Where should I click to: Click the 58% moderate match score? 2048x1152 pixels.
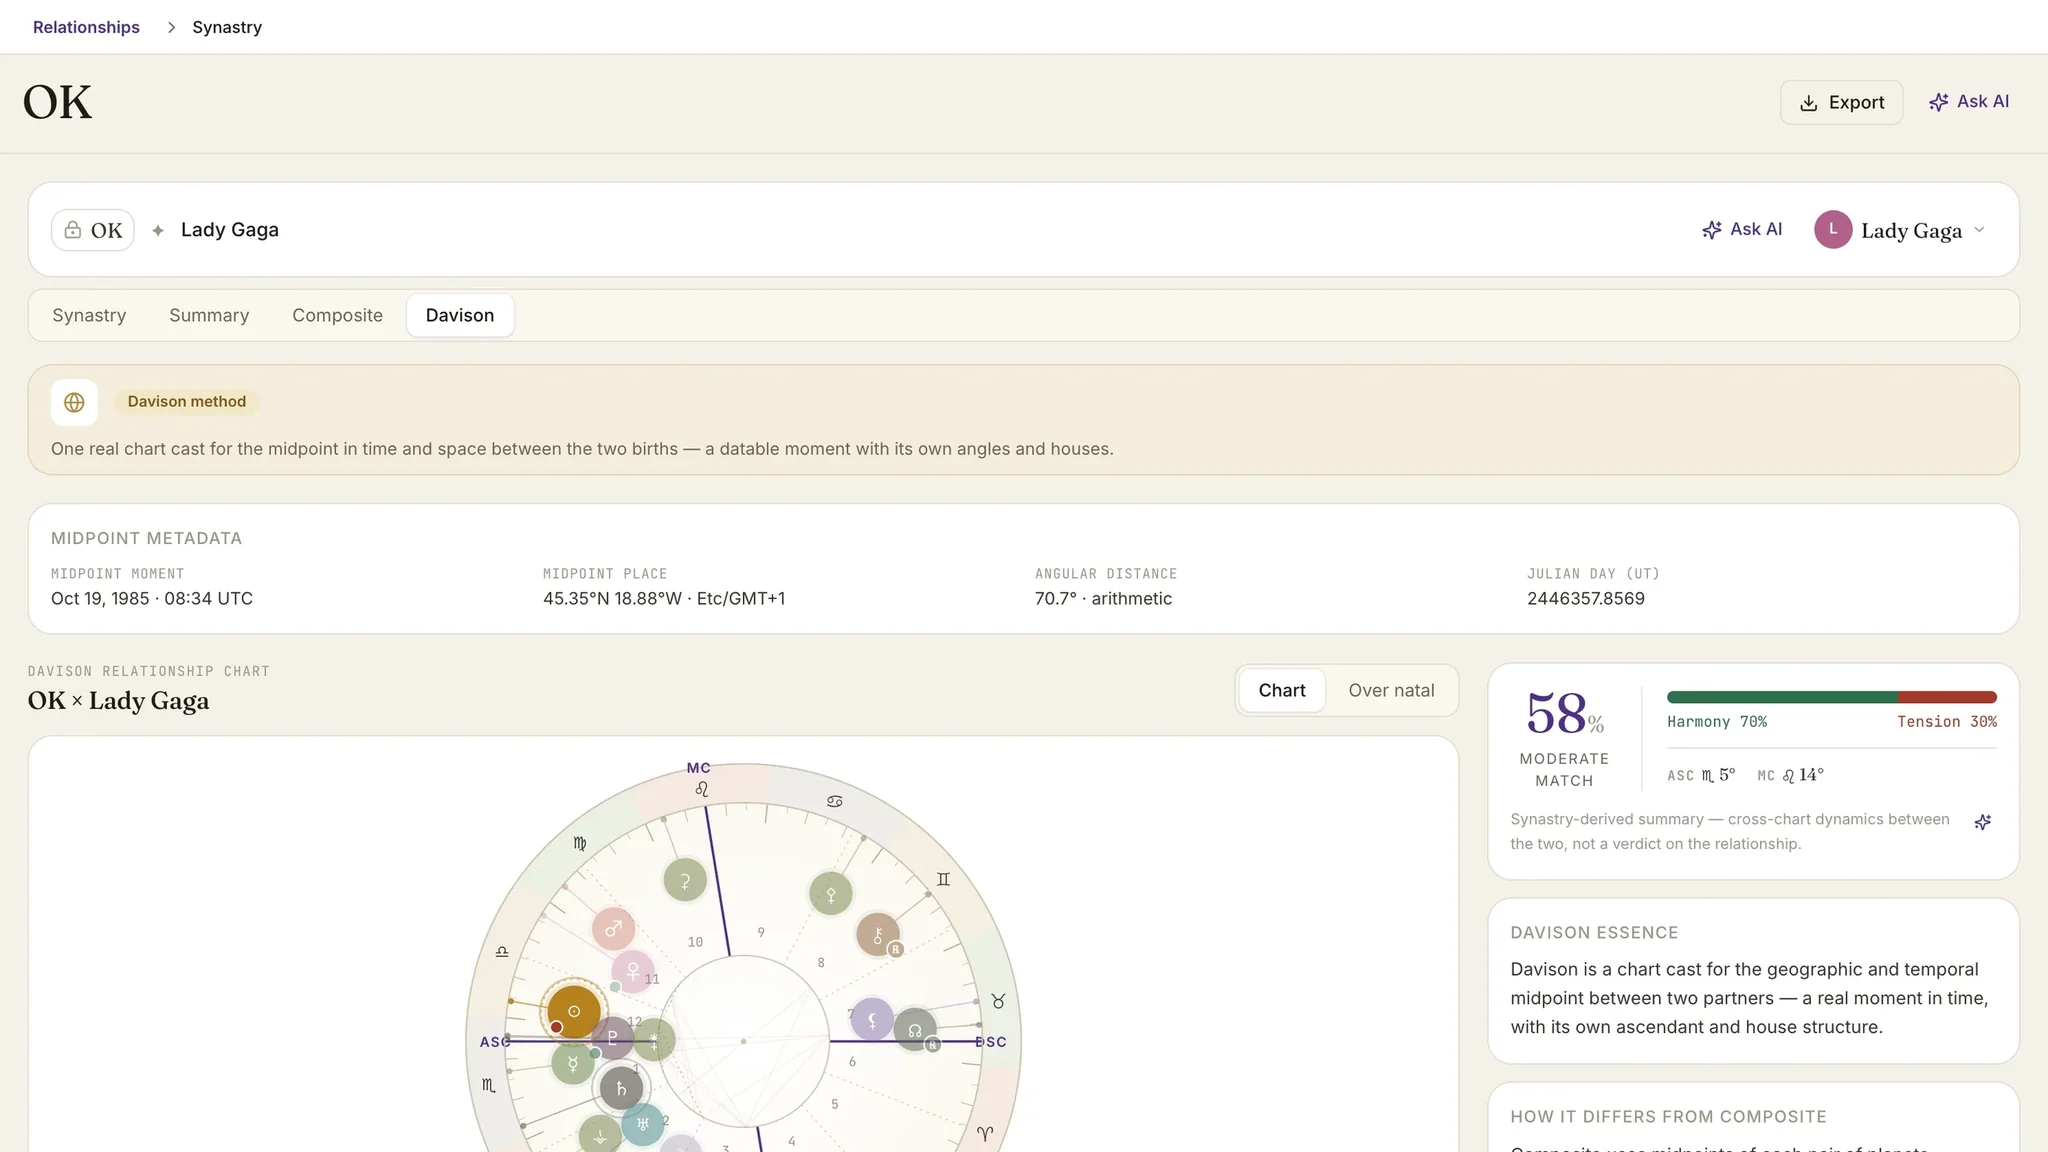(x=1565, y=713)
